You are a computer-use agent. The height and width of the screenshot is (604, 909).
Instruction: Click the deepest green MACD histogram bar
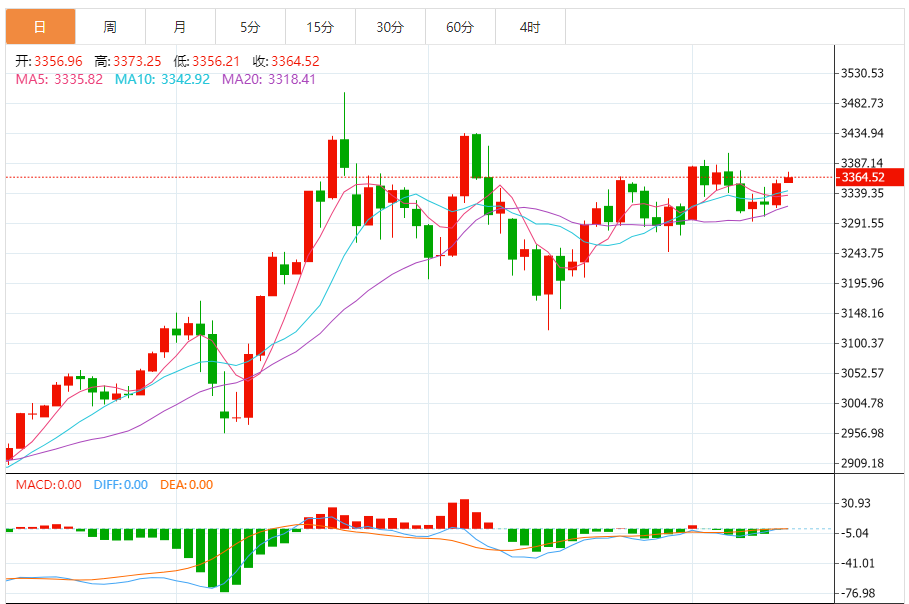[224, 560]
